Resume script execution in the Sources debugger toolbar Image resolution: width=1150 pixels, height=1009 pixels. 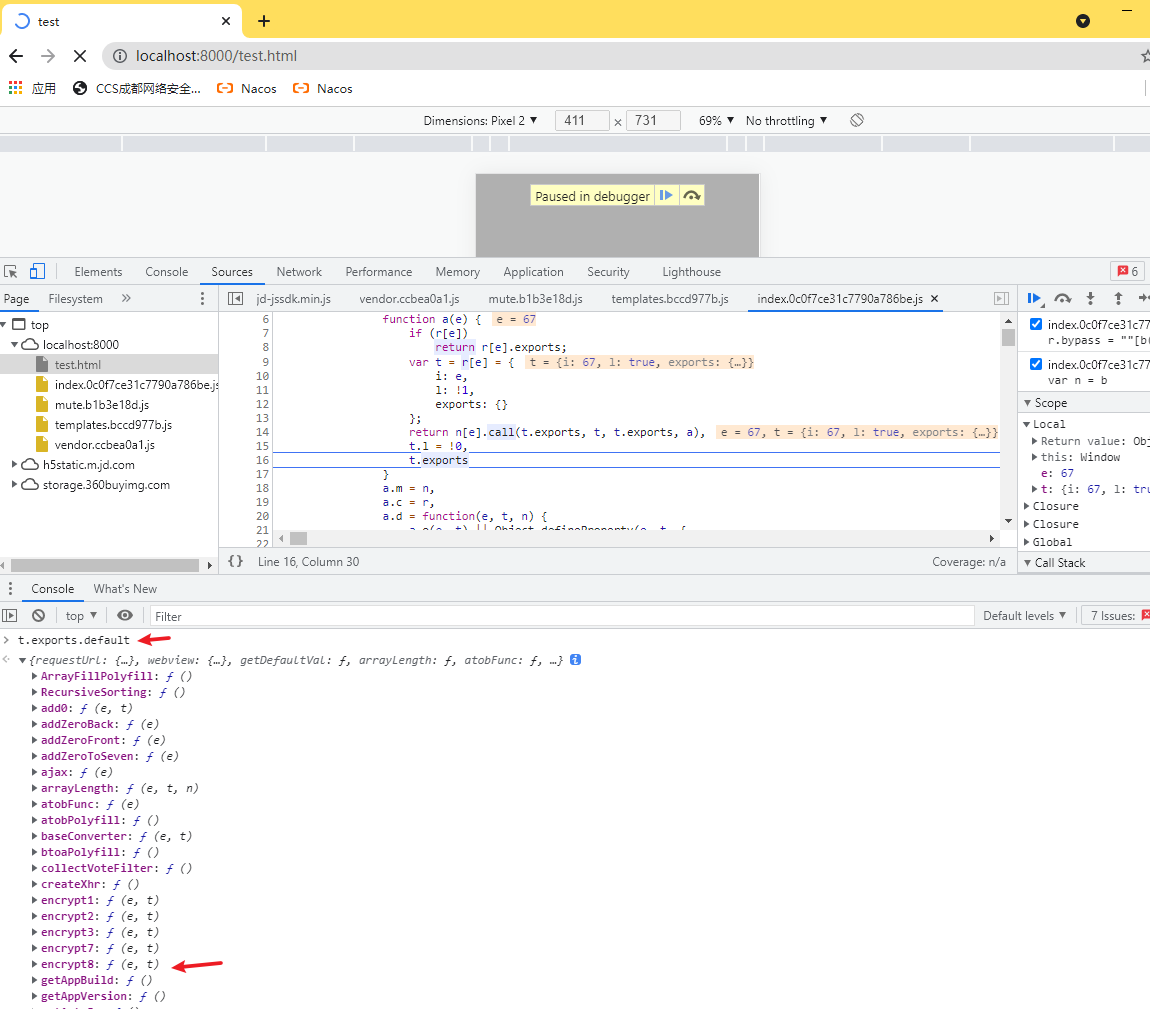[x=1035, y=298]
